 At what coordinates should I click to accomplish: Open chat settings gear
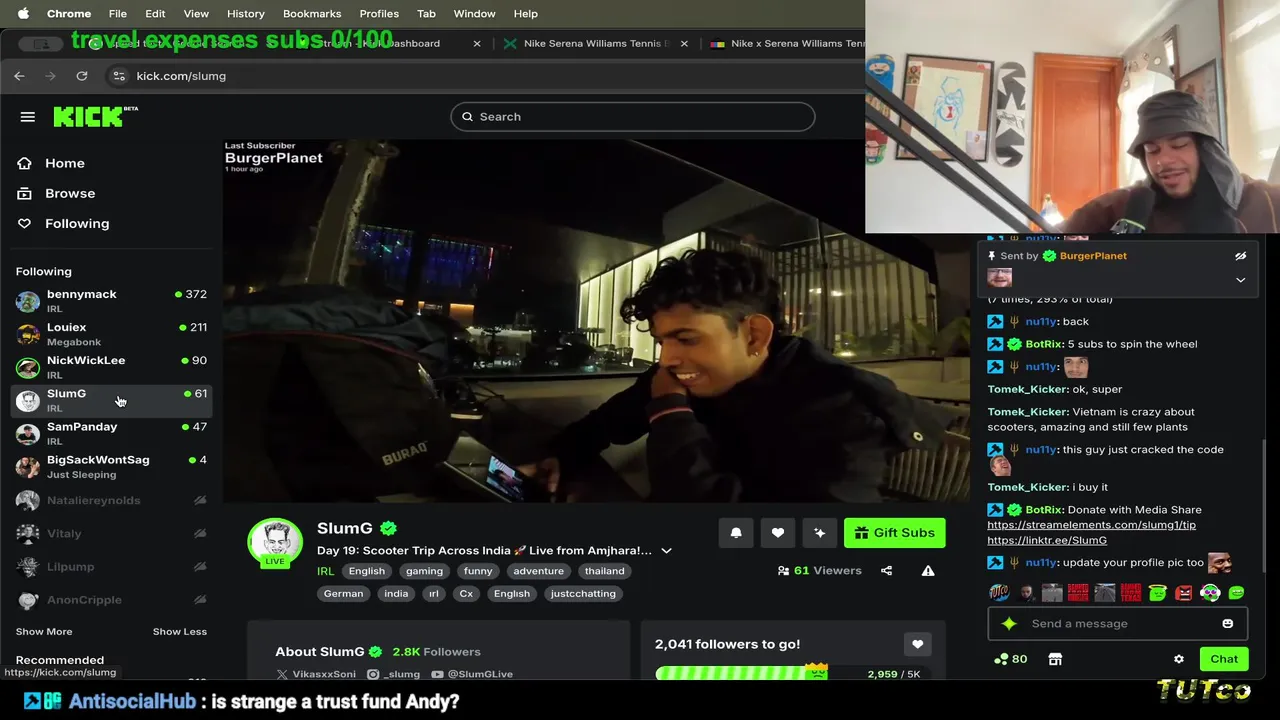1179,659
